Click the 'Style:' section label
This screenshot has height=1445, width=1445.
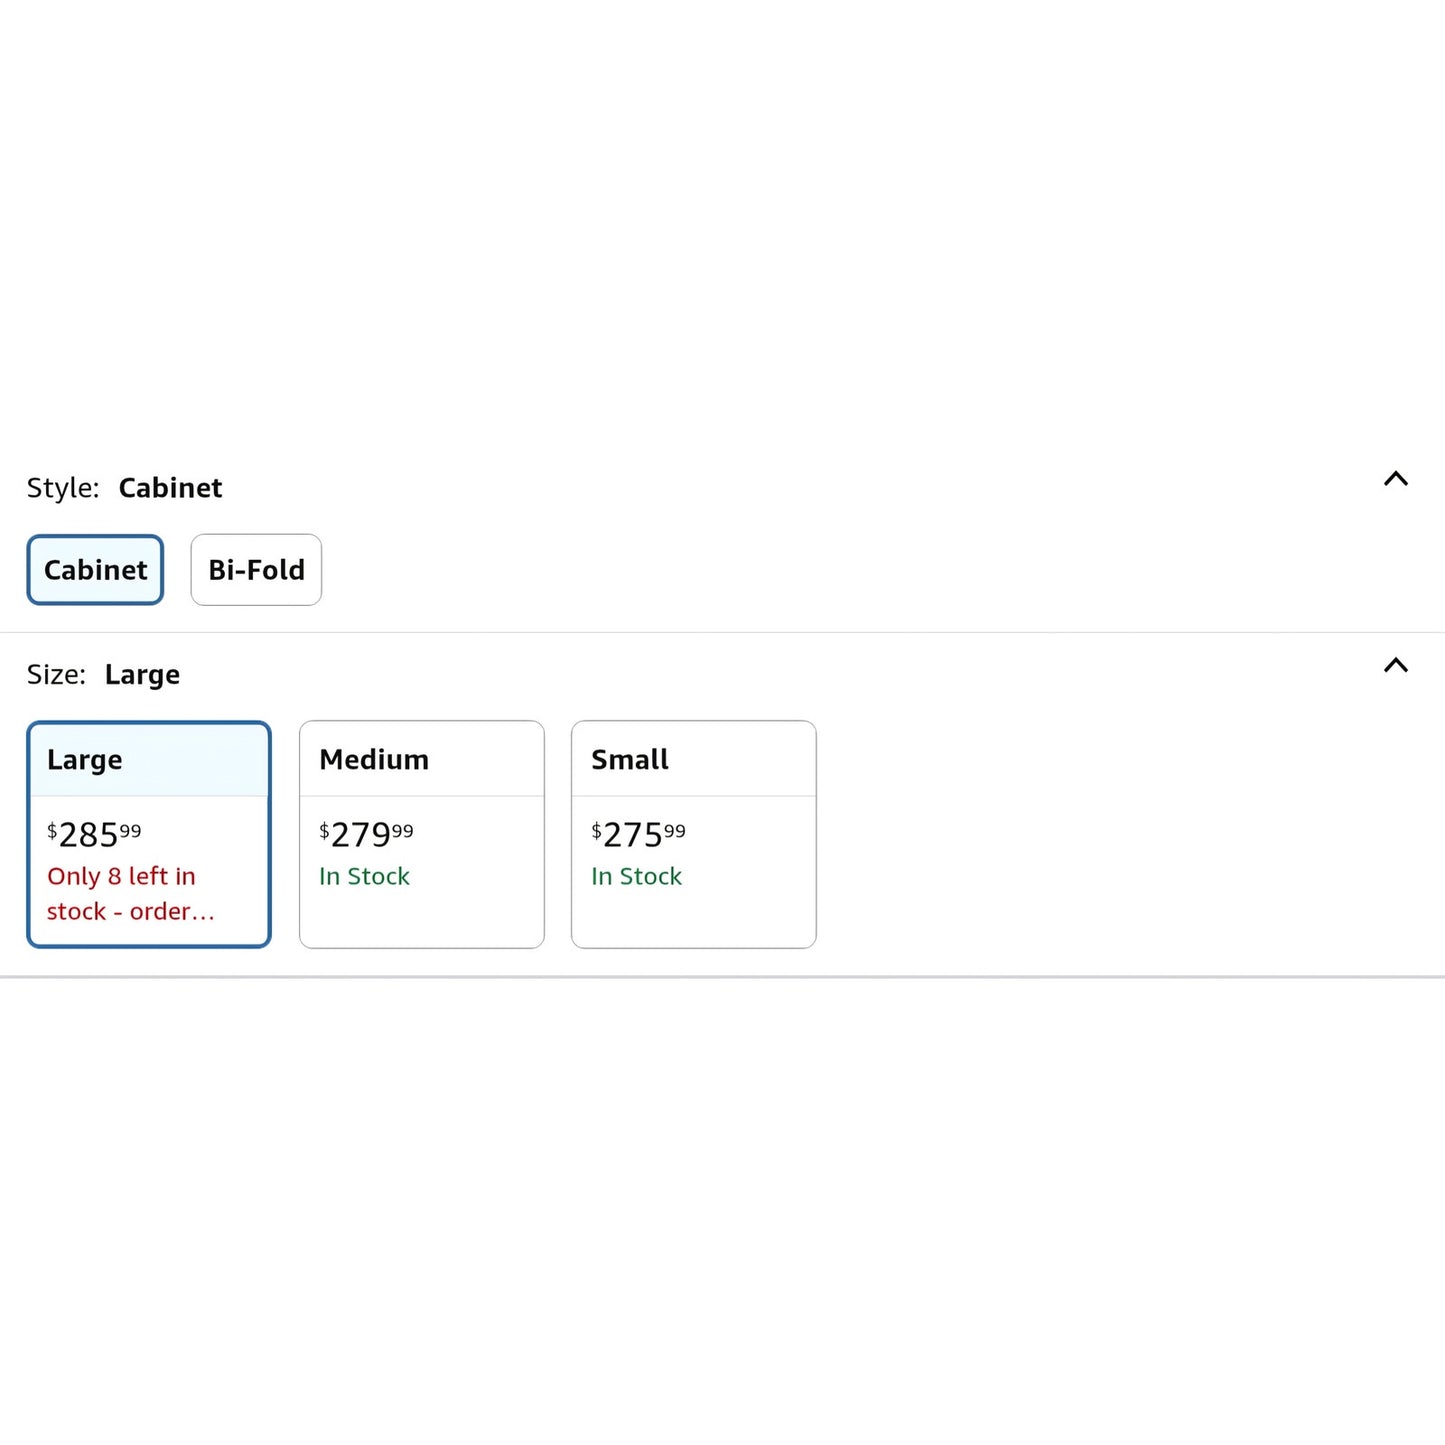[x=63, y=488]
